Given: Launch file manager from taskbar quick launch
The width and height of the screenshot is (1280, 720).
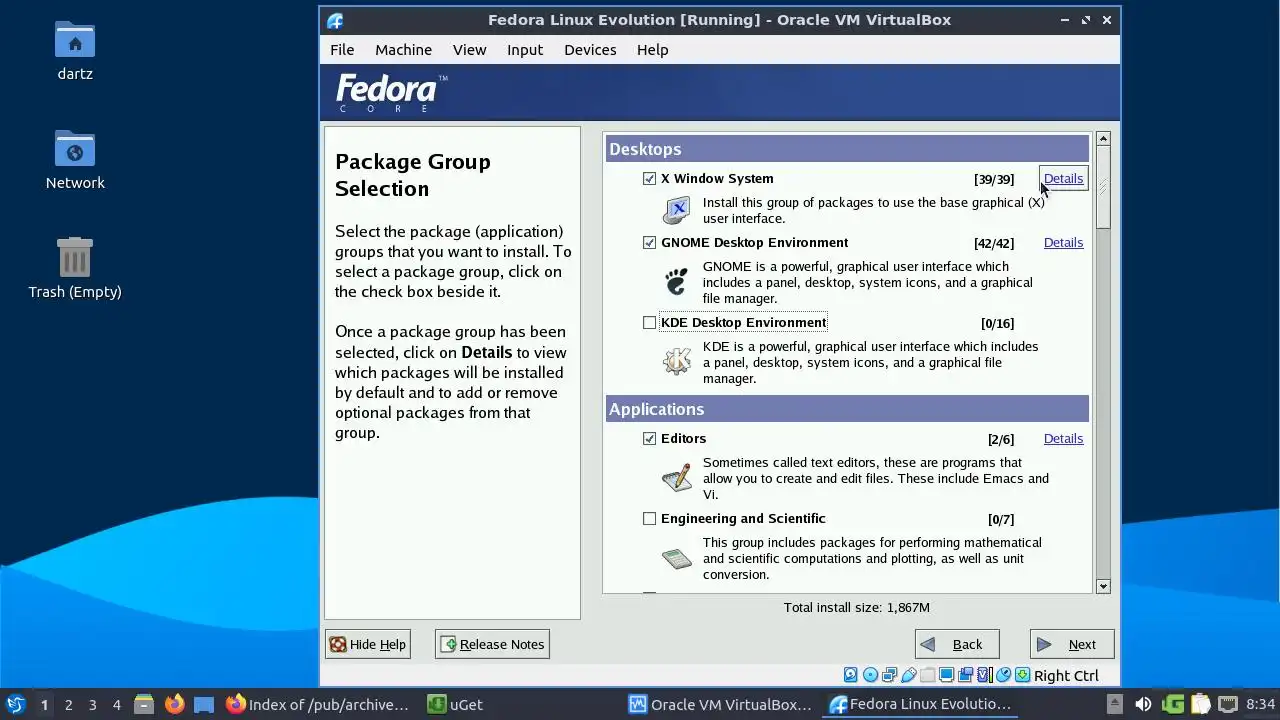Looking at the screenshot, I should pyautogui.click(x=143, y=704).
